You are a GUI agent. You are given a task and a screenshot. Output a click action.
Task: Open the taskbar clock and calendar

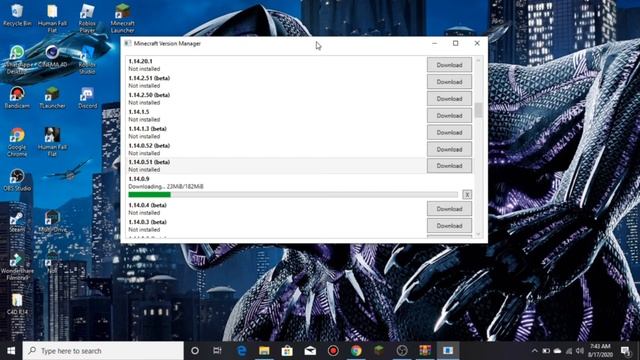pos(600,351)
